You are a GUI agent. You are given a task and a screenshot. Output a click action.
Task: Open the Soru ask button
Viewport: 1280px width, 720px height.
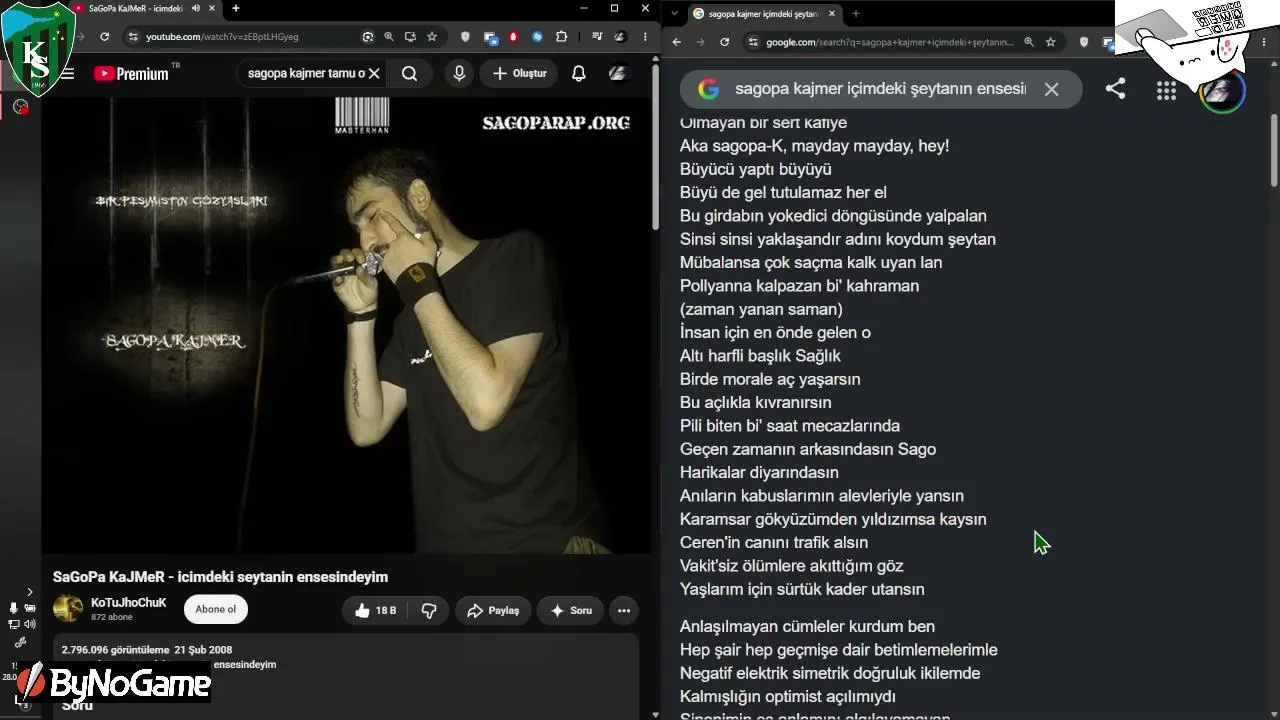[571, 610]
